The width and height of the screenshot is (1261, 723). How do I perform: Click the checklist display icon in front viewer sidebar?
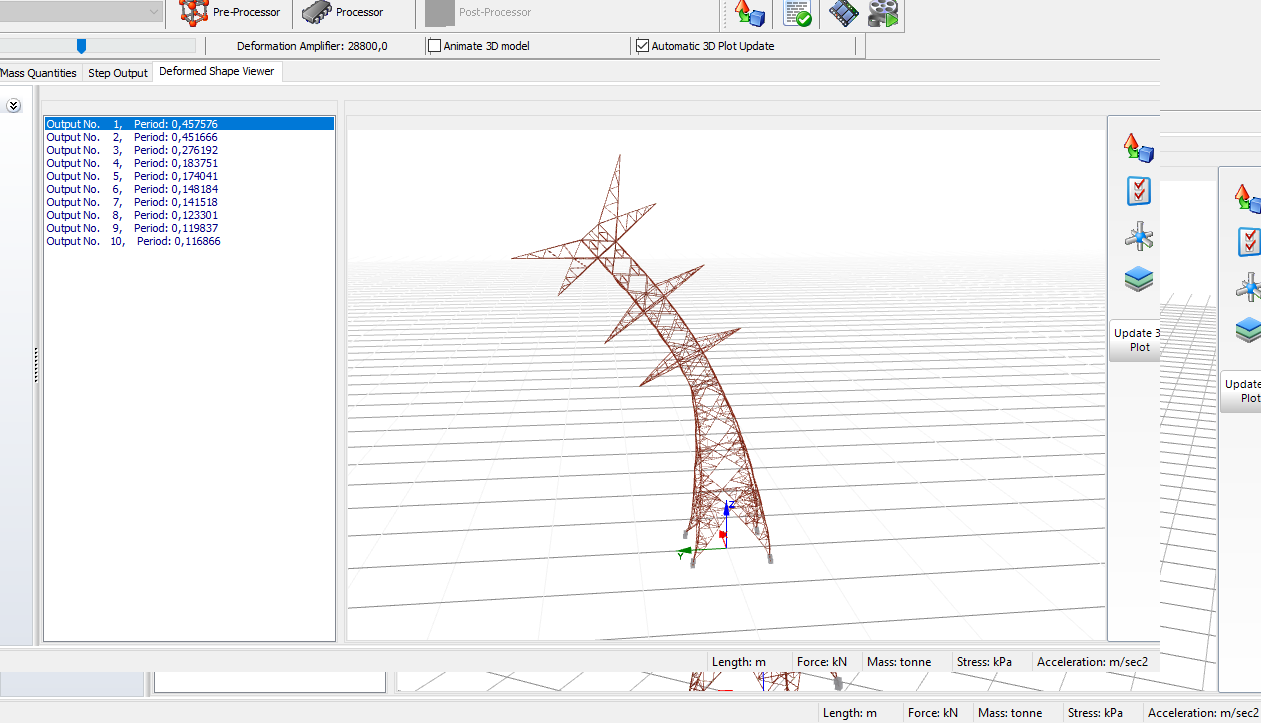point(1139,191)
